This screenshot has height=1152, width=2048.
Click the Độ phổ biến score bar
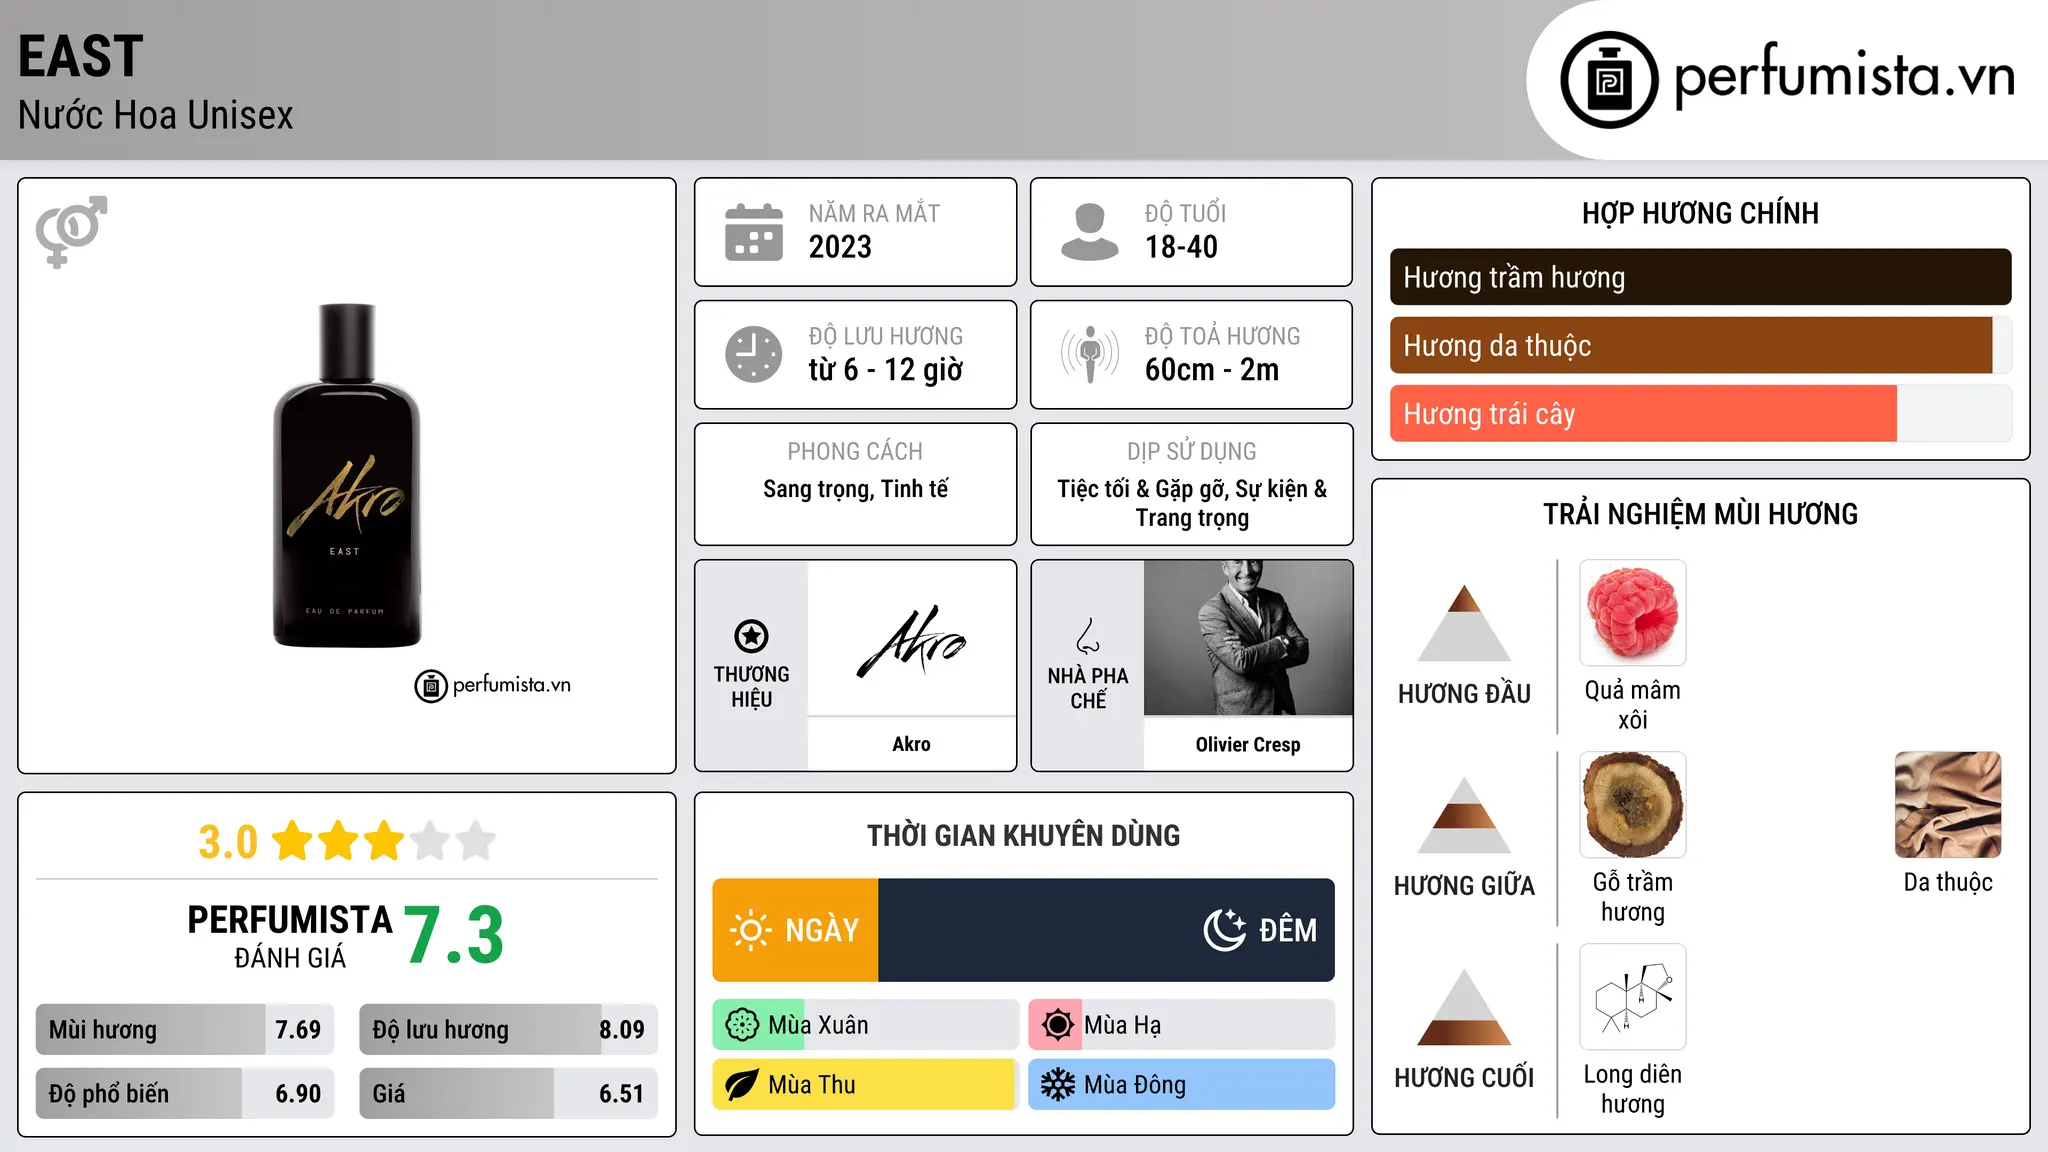click(185, 1093)
